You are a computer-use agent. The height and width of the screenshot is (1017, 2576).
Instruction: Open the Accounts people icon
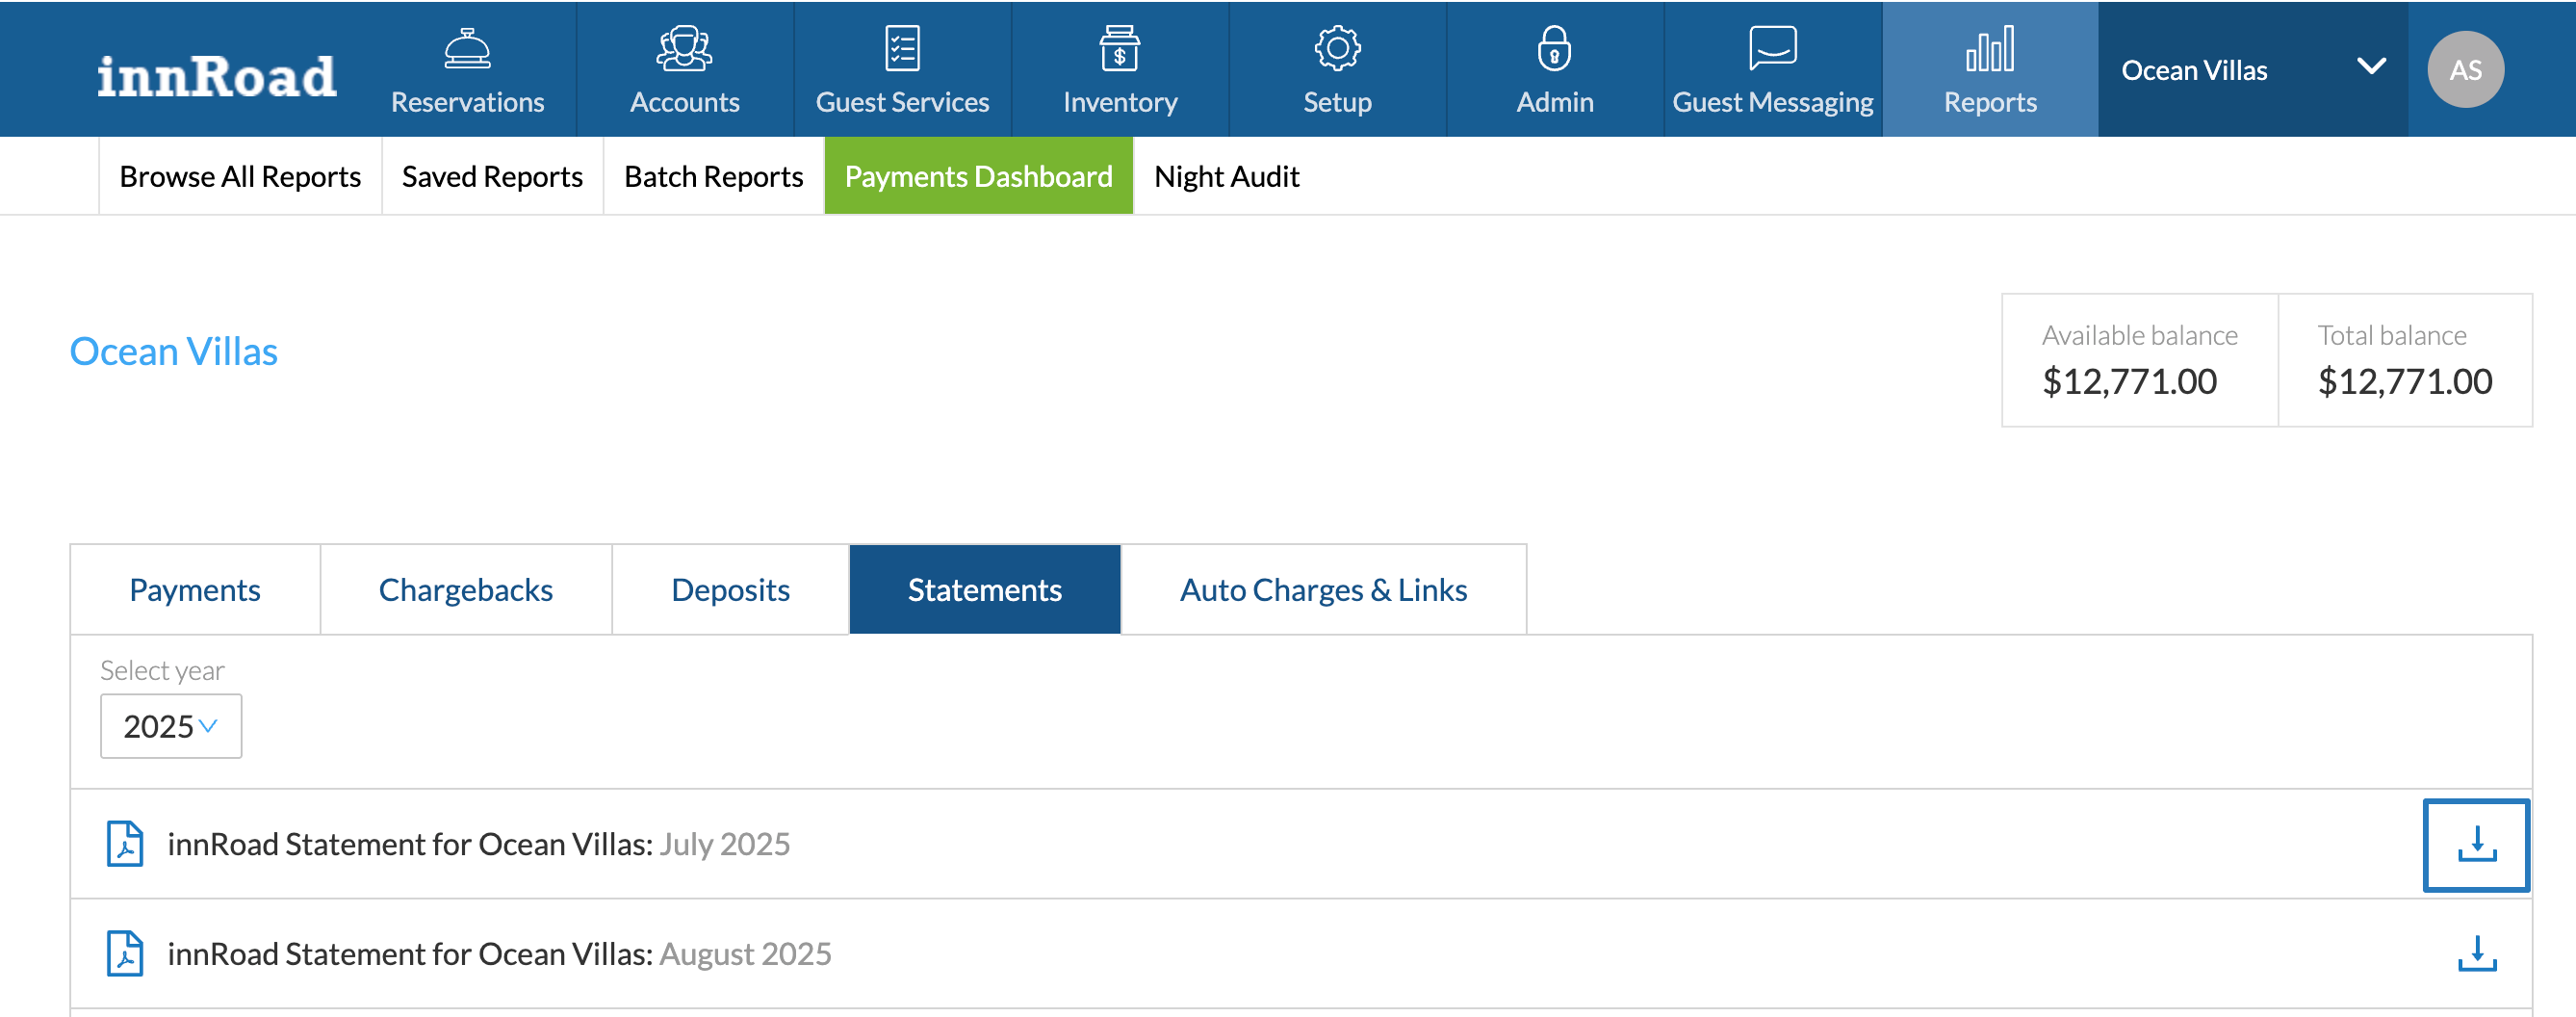click(684, 48)
